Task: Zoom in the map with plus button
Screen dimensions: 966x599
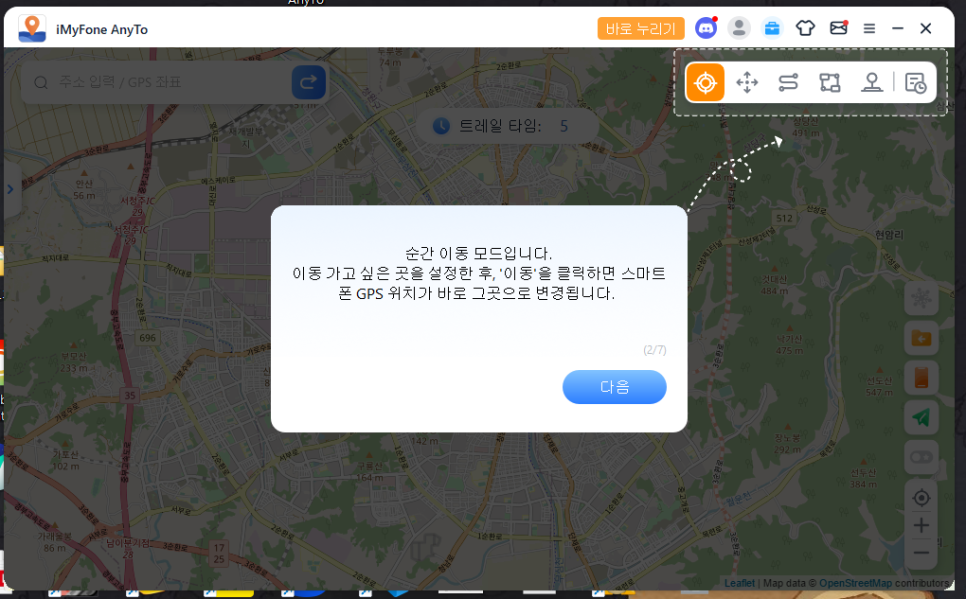Action: 921,526
